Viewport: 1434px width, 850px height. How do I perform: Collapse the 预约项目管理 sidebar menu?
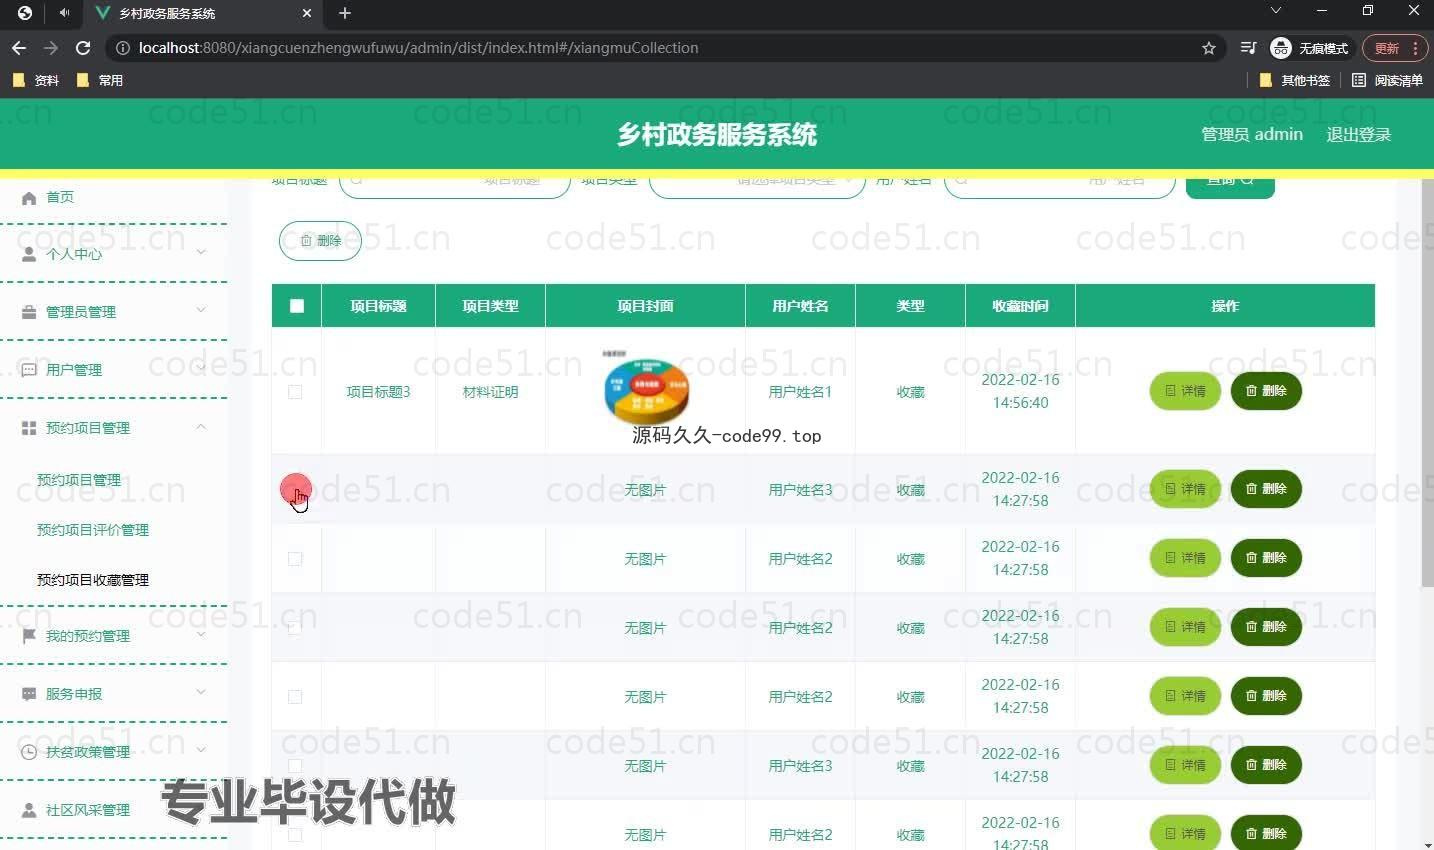coord(113,428)
